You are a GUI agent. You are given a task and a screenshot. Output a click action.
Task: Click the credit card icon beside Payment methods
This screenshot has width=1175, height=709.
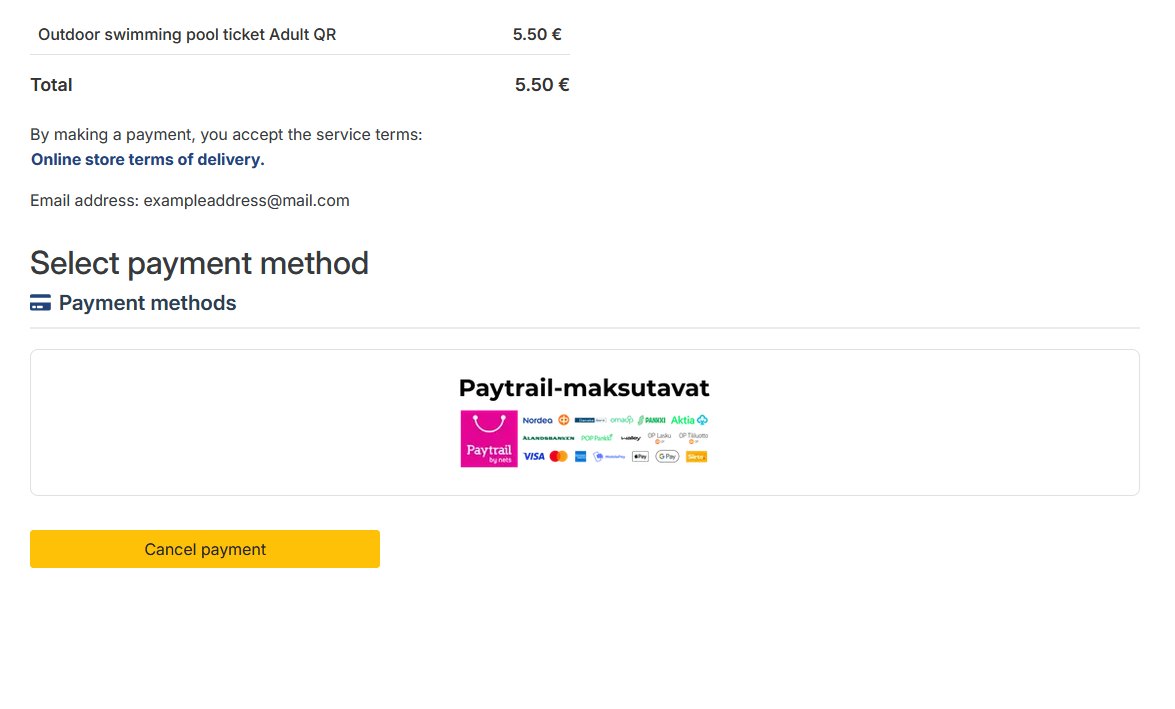point(40,303)
